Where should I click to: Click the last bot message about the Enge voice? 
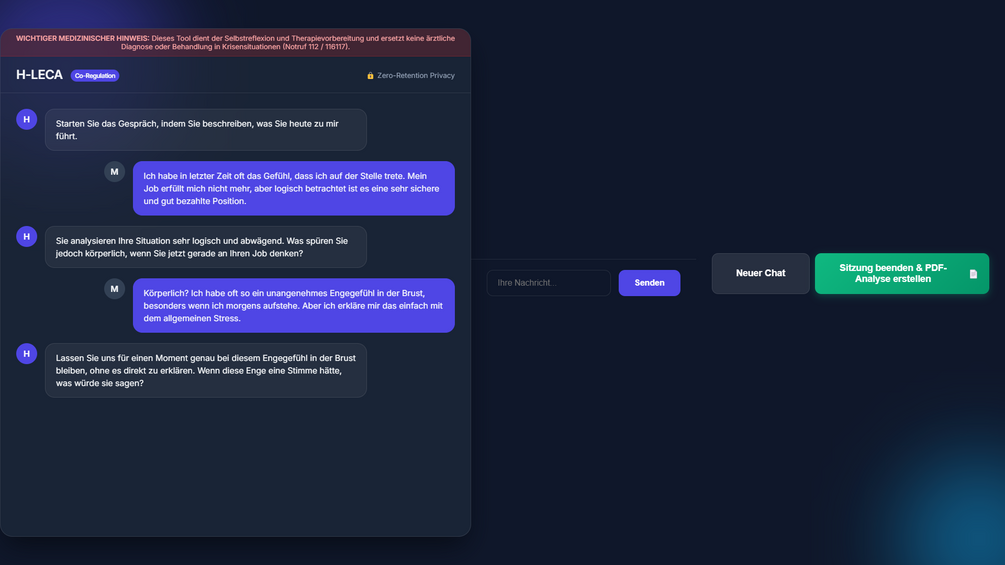[206, 370]
